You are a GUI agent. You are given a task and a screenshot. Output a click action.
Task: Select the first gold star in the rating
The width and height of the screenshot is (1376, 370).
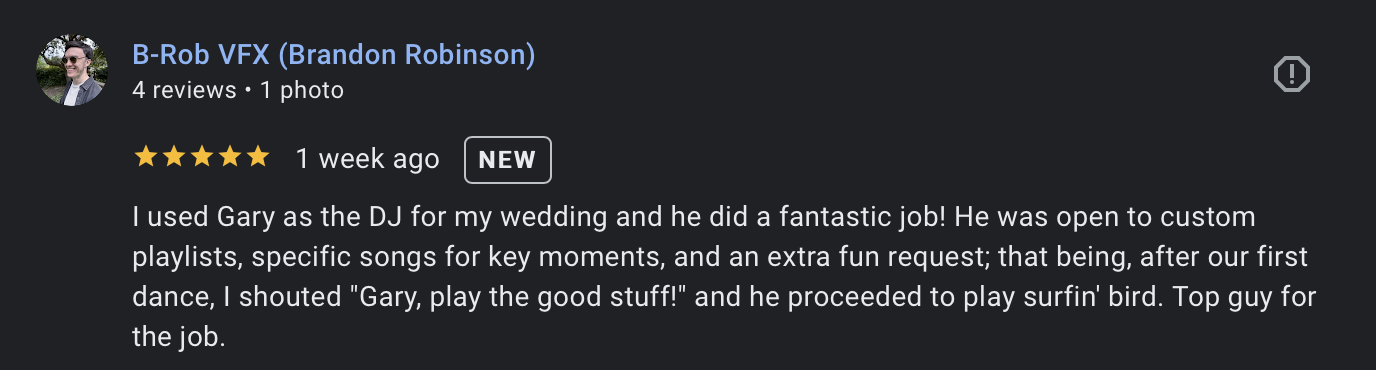coord(146,157)
